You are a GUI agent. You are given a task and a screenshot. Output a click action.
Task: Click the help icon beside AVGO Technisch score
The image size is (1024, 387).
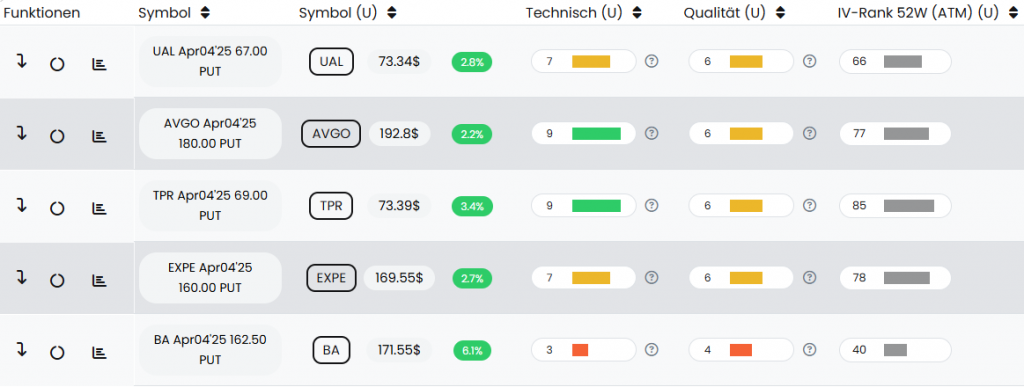tap(651, 133)
